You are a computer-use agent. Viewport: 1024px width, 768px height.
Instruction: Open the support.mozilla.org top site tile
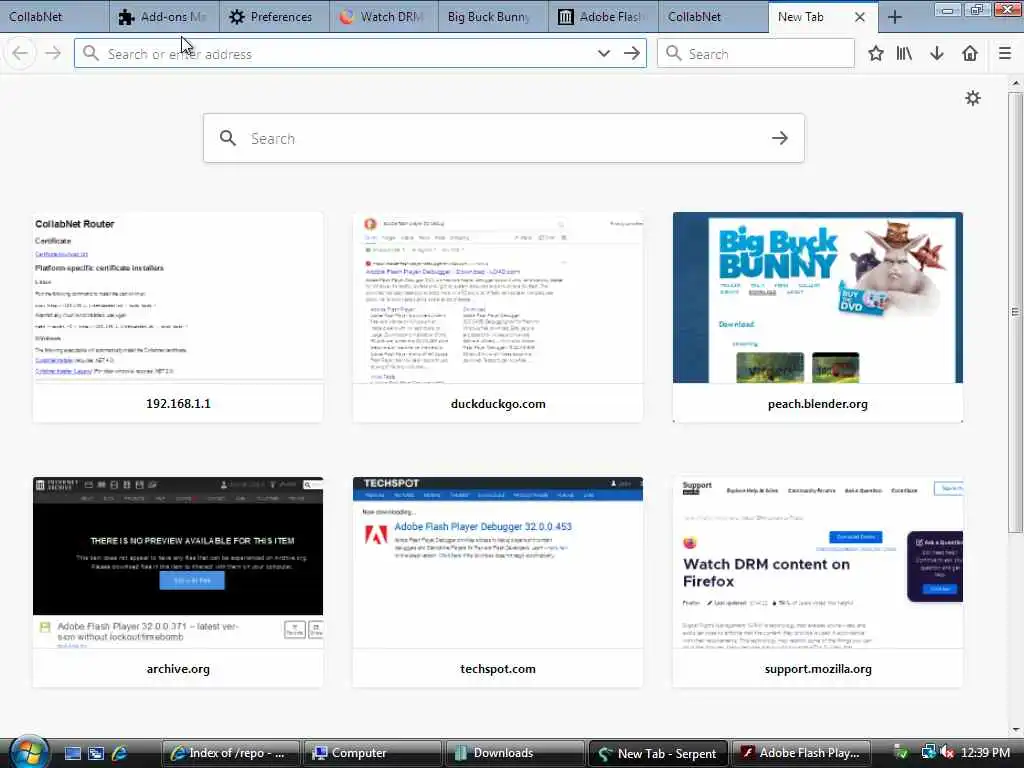818,582
